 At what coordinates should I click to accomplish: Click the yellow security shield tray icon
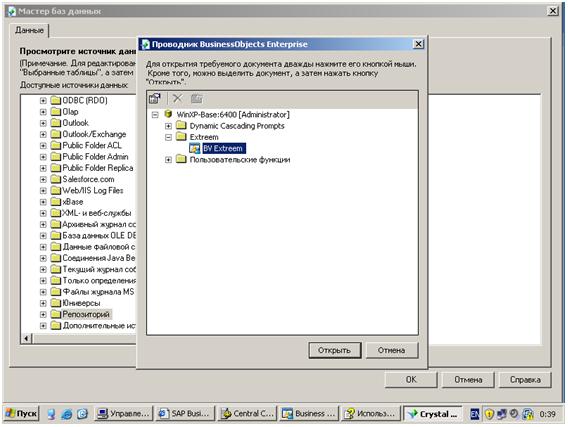pos(489,414)
